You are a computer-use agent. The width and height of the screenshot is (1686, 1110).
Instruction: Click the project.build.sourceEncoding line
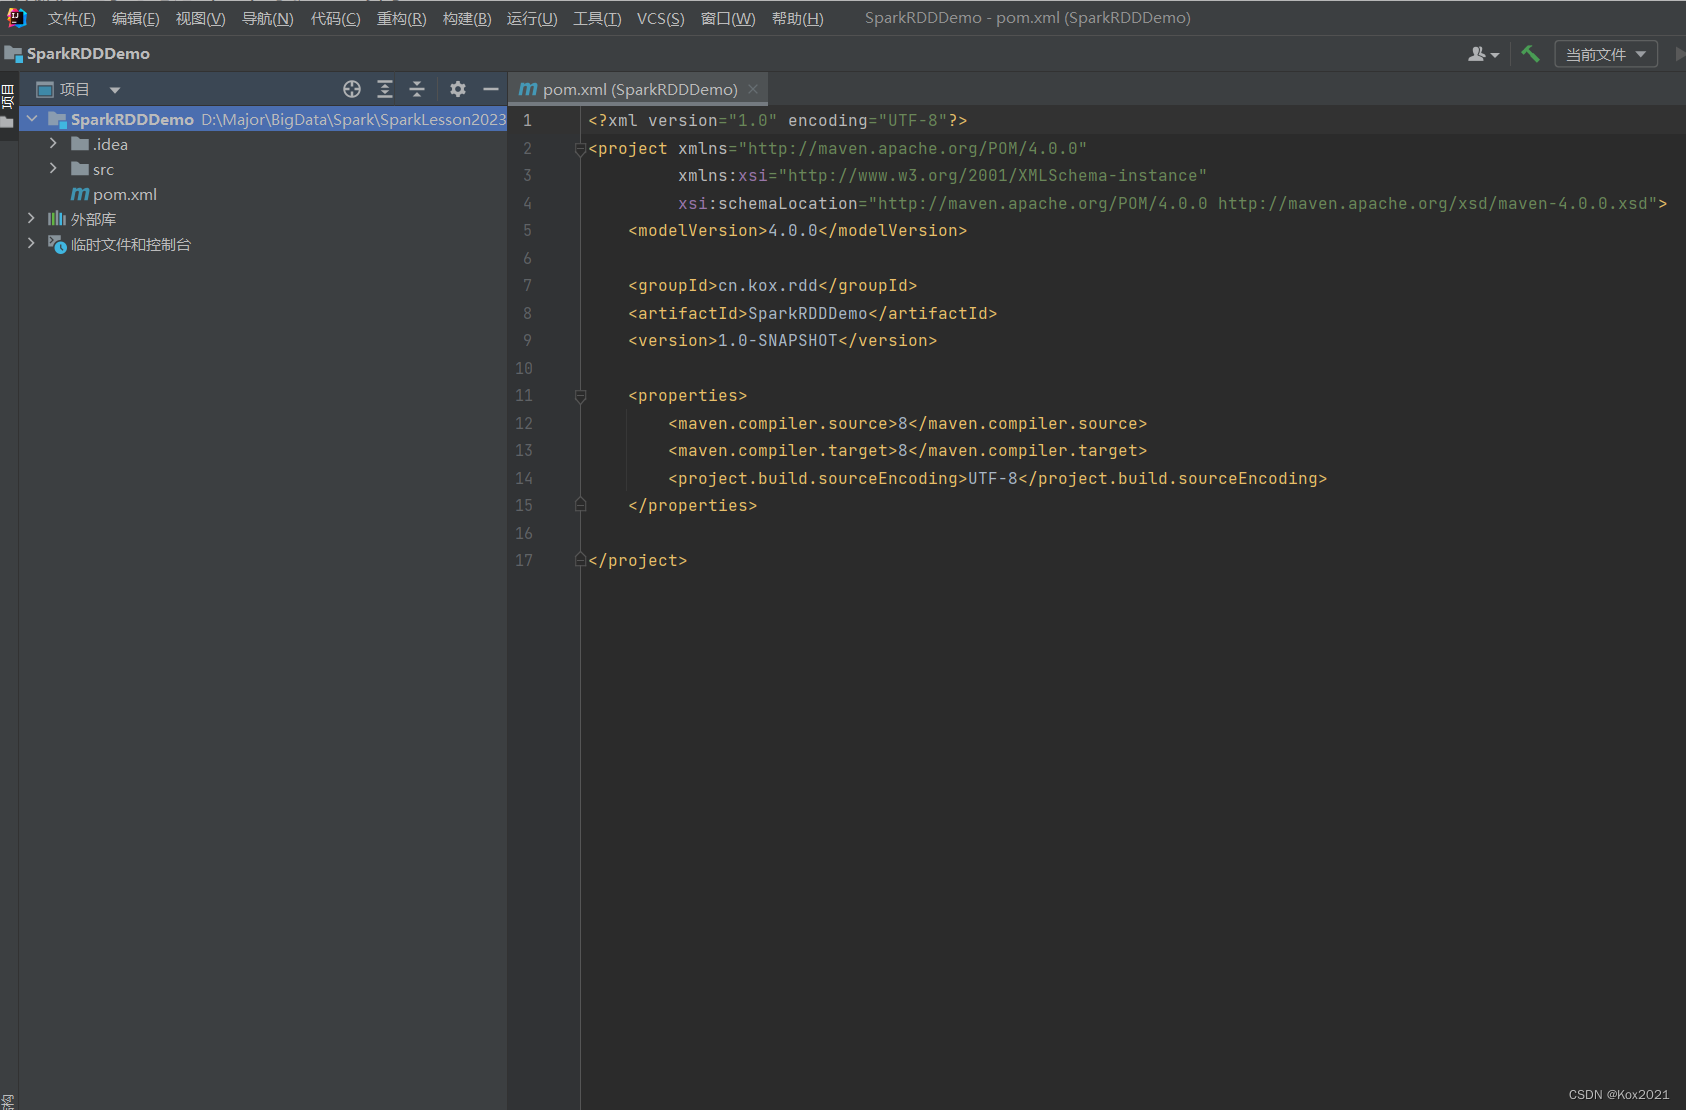pos(998,479)
